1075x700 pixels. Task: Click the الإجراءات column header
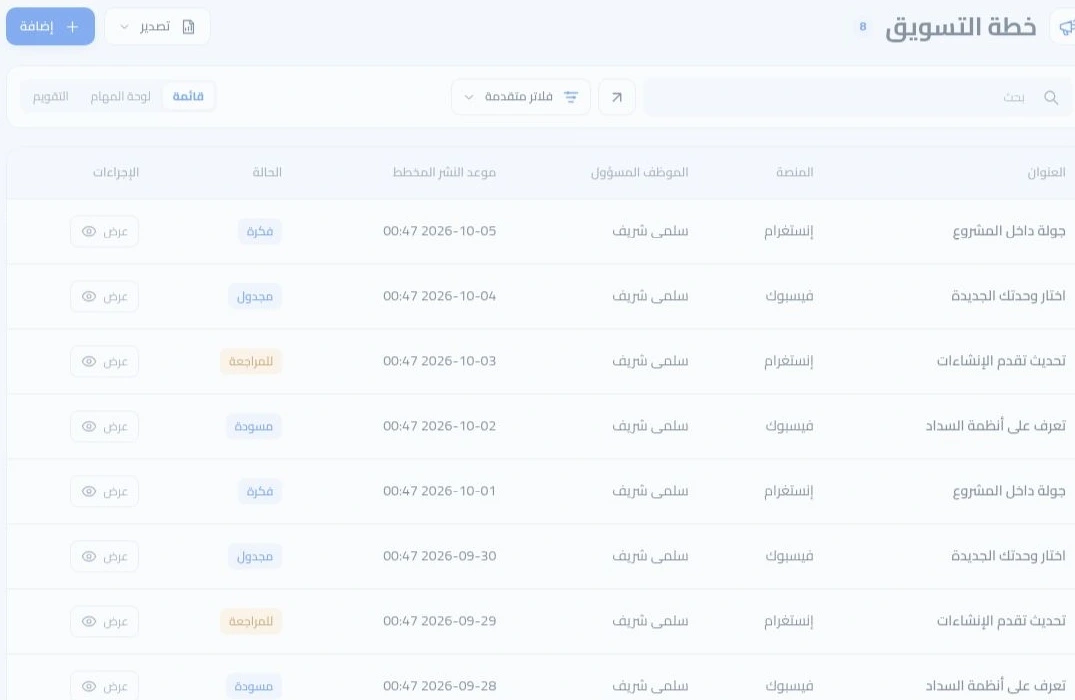point(116,172)
